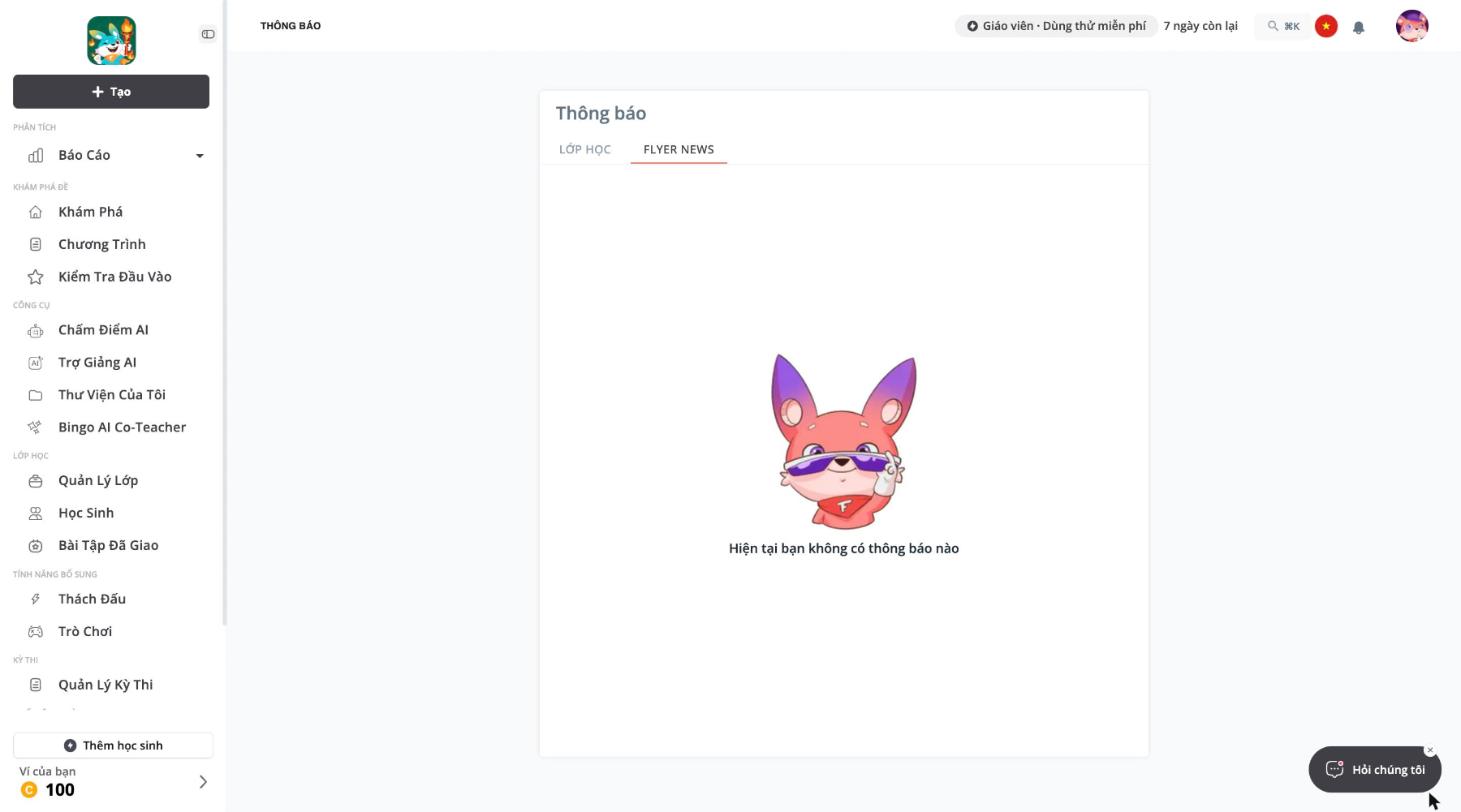Open the Bài Tập Đã Giao icon
The image size is (1461, 812).
point(36,545)
